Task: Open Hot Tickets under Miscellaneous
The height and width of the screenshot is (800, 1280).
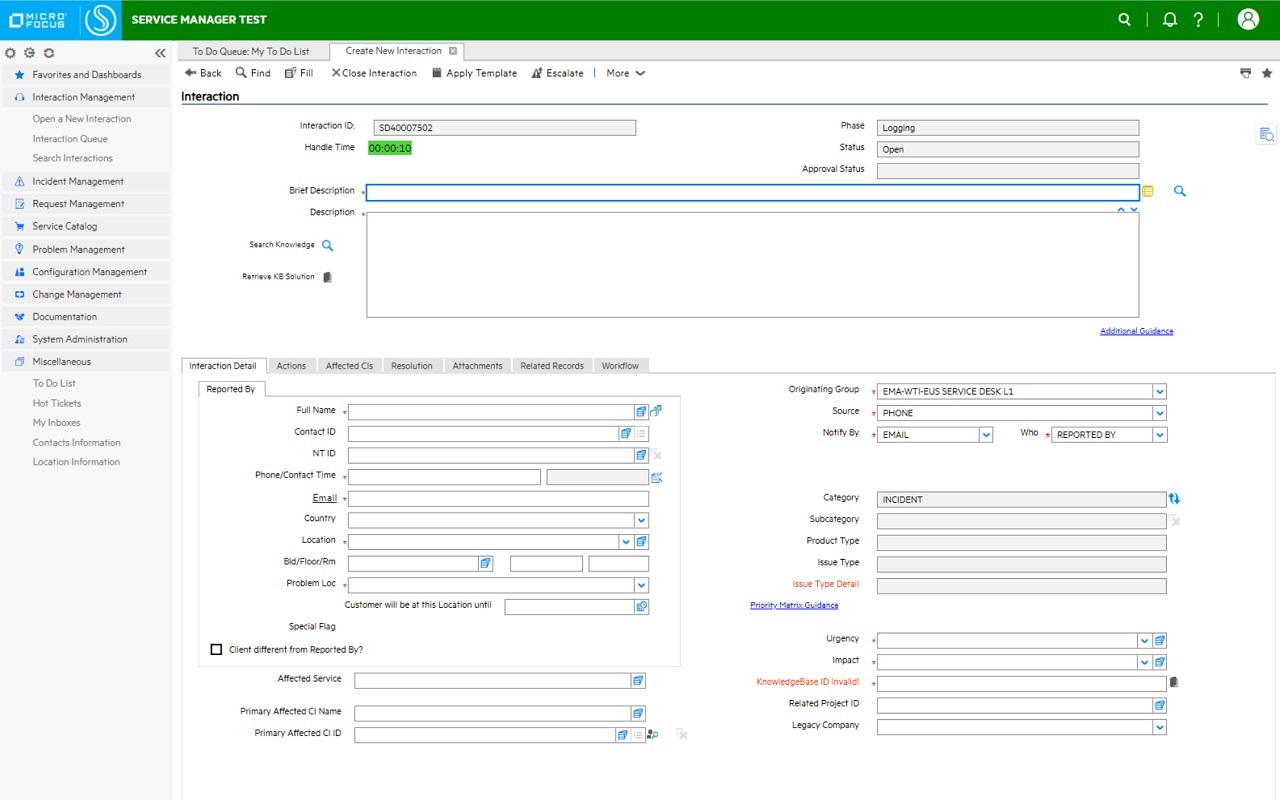Action: [57, 404]
